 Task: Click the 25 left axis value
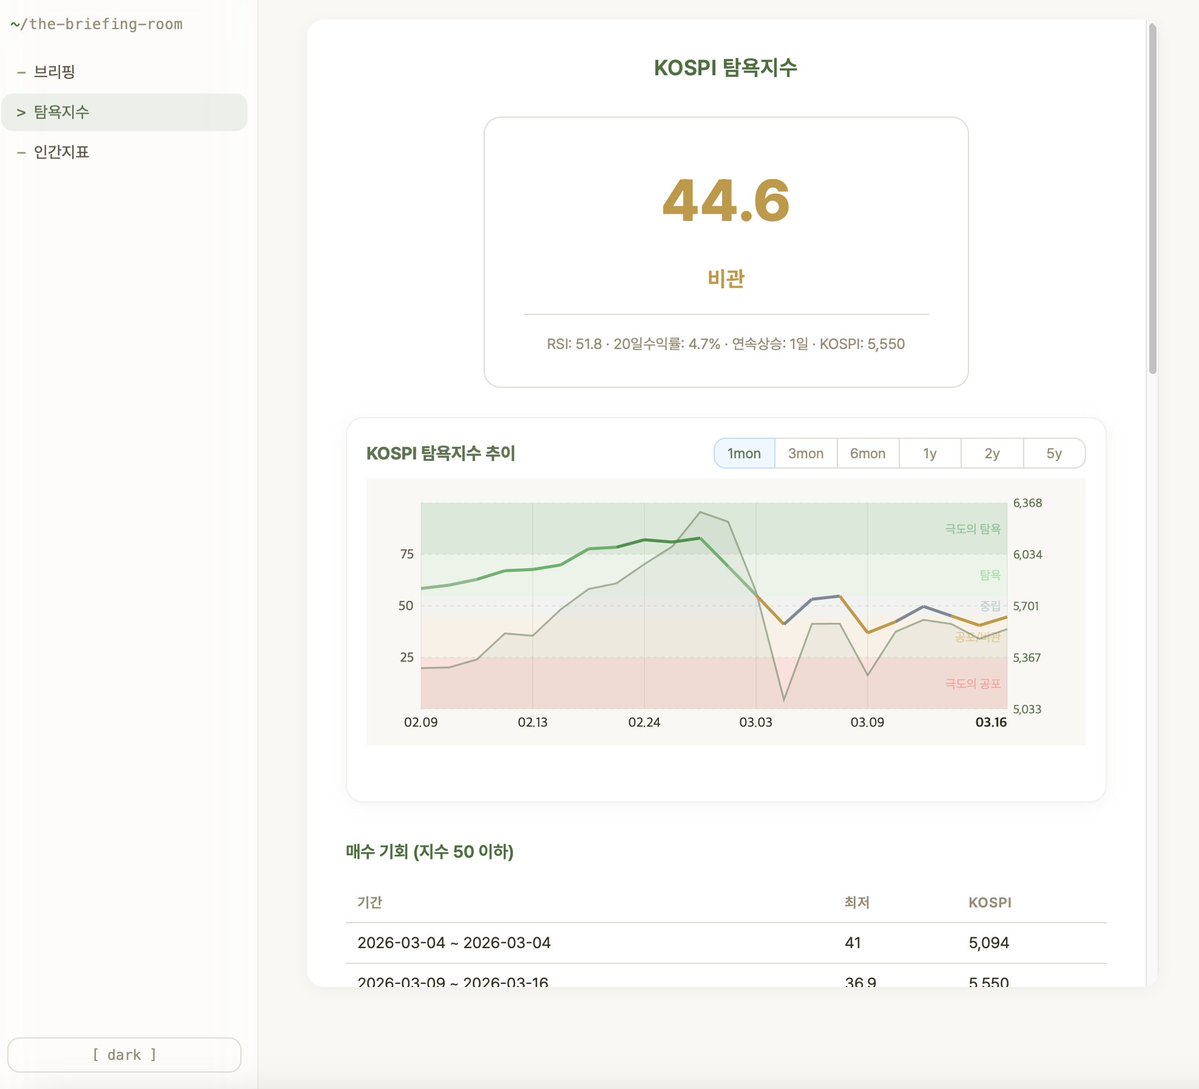point(407,657)
